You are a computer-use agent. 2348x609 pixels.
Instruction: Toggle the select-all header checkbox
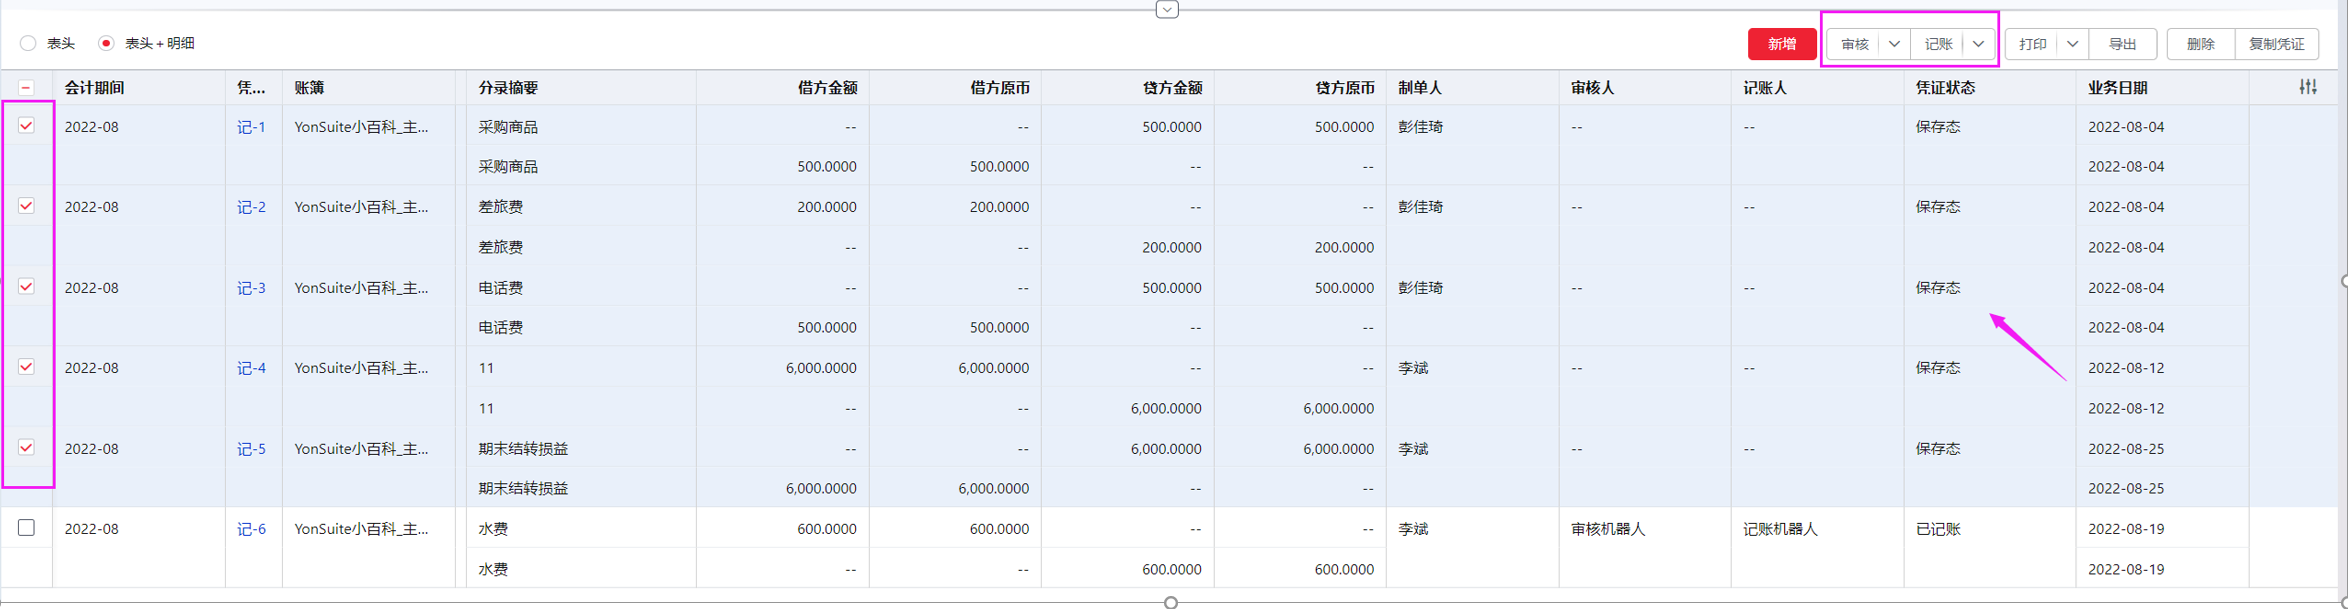point(26,87)
